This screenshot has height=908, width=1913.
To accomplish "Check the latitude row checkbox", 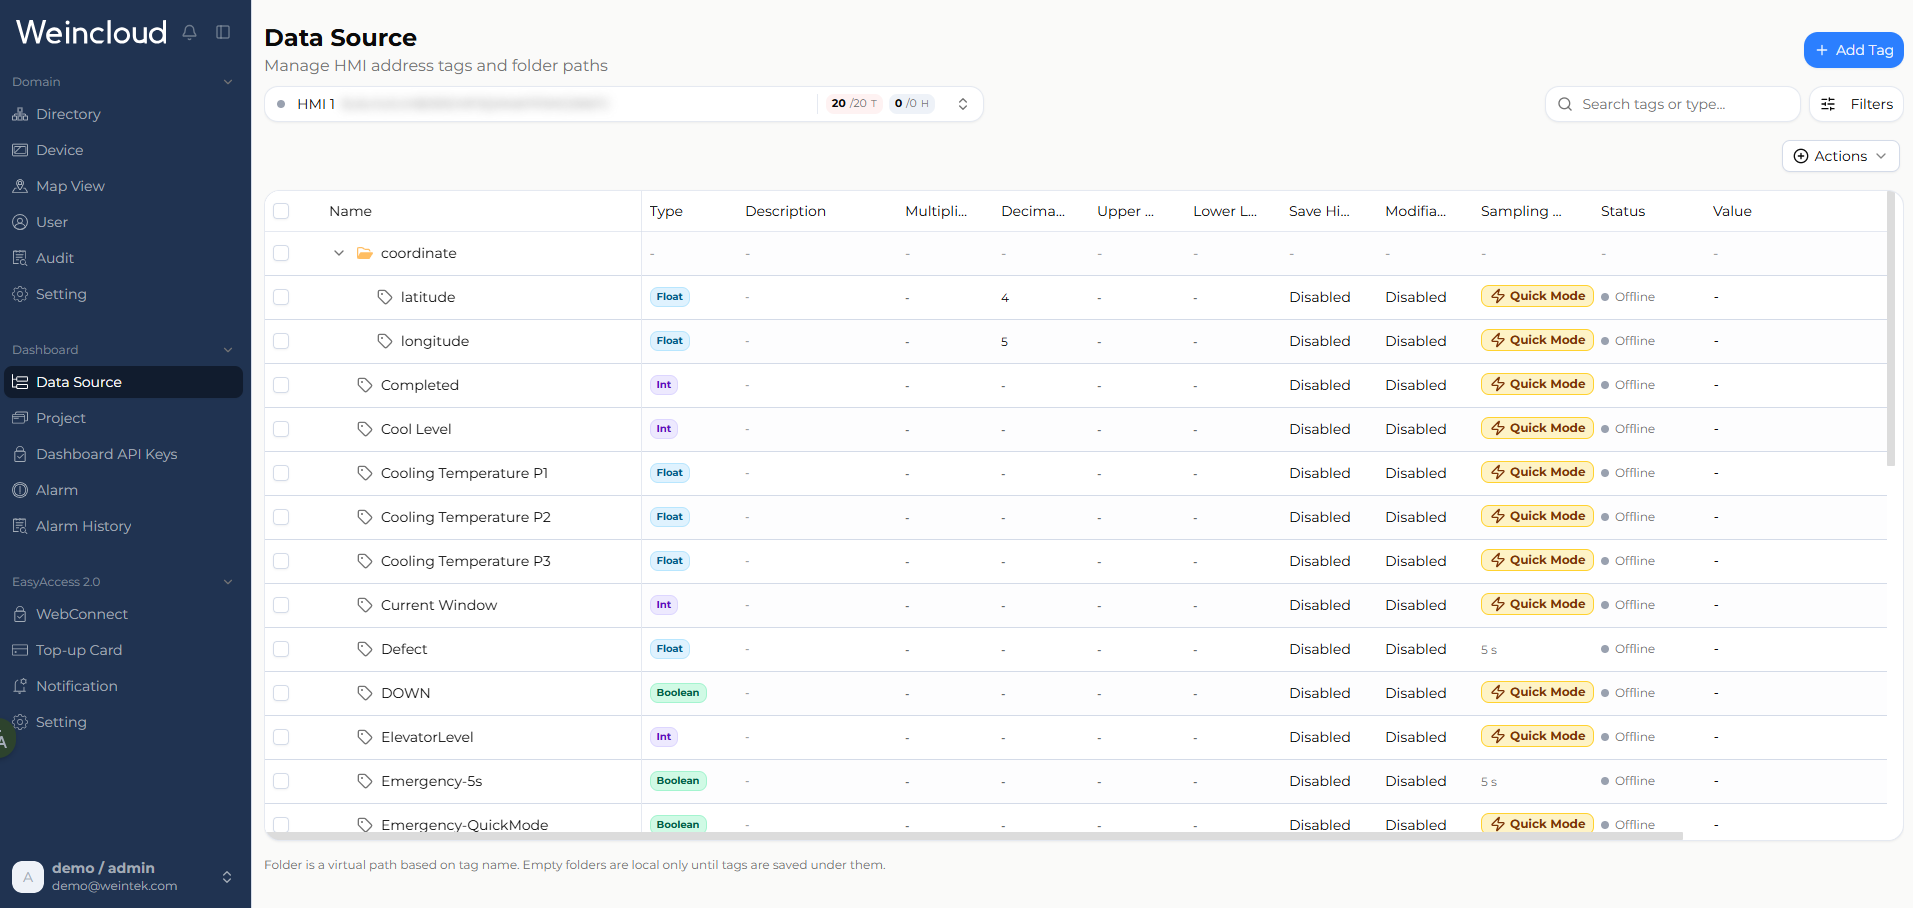I will [281, 297].
